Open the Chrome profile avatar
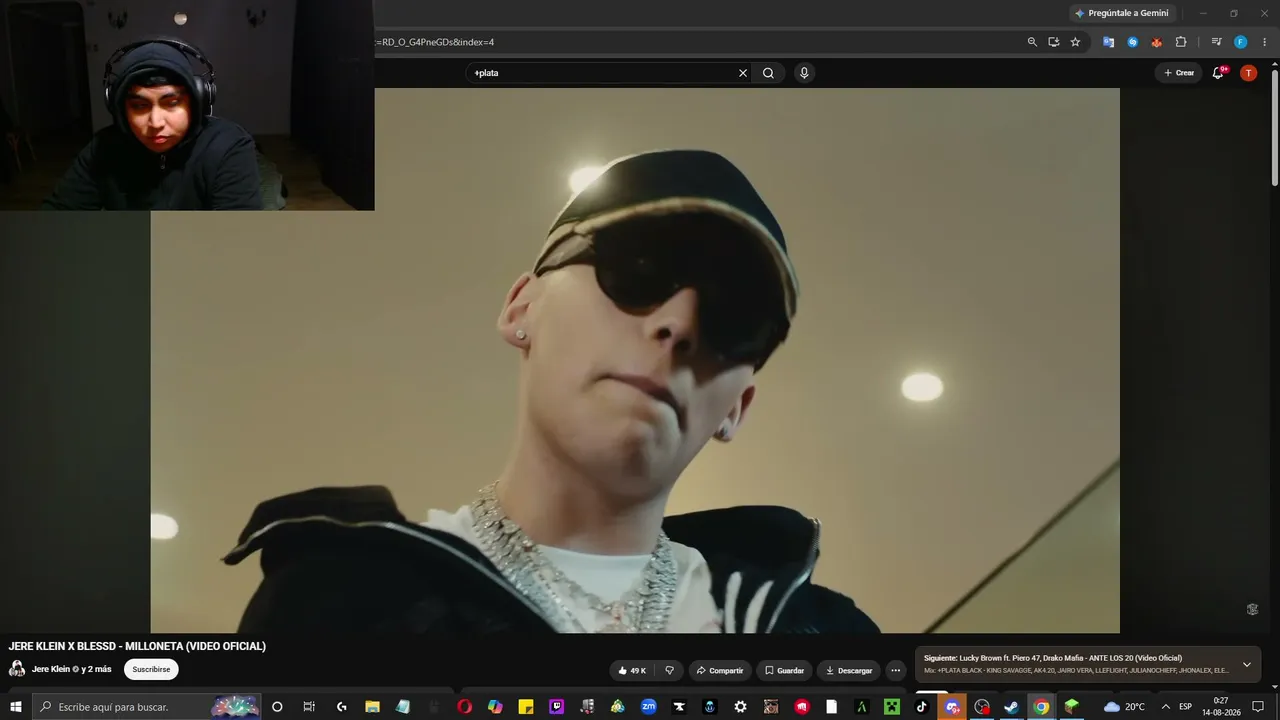The image size is (1280, 720). pyautogui.click(x=1240, y=42)
